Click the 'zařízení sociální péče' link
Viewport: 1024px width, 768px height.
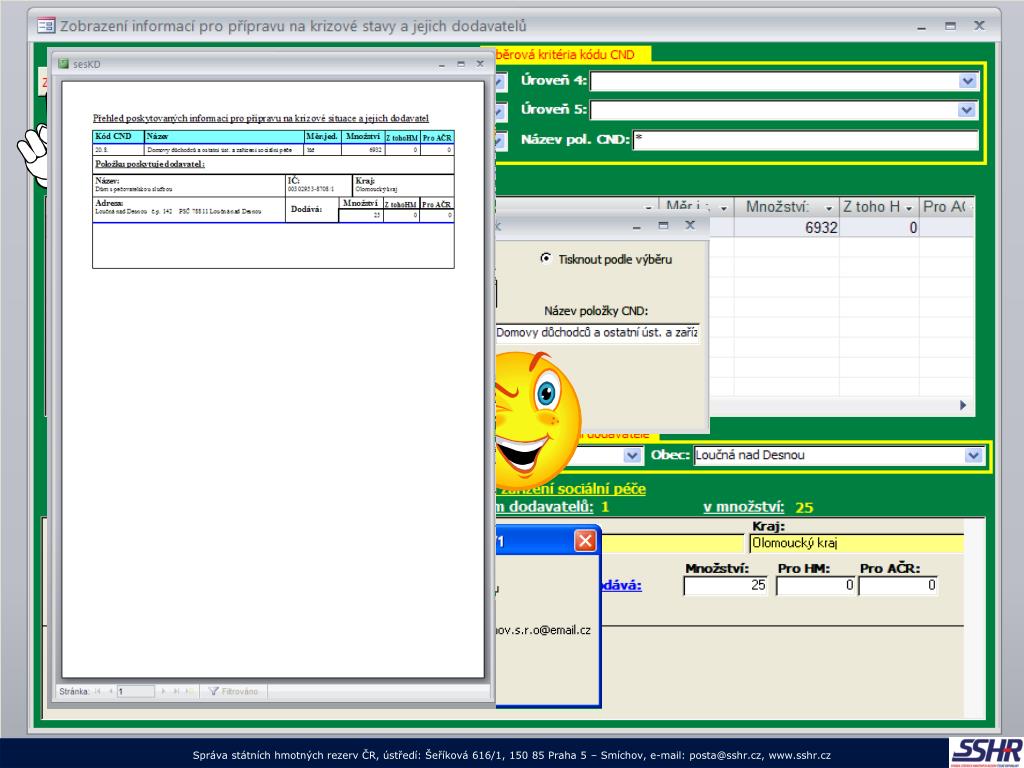click(571, 488)
